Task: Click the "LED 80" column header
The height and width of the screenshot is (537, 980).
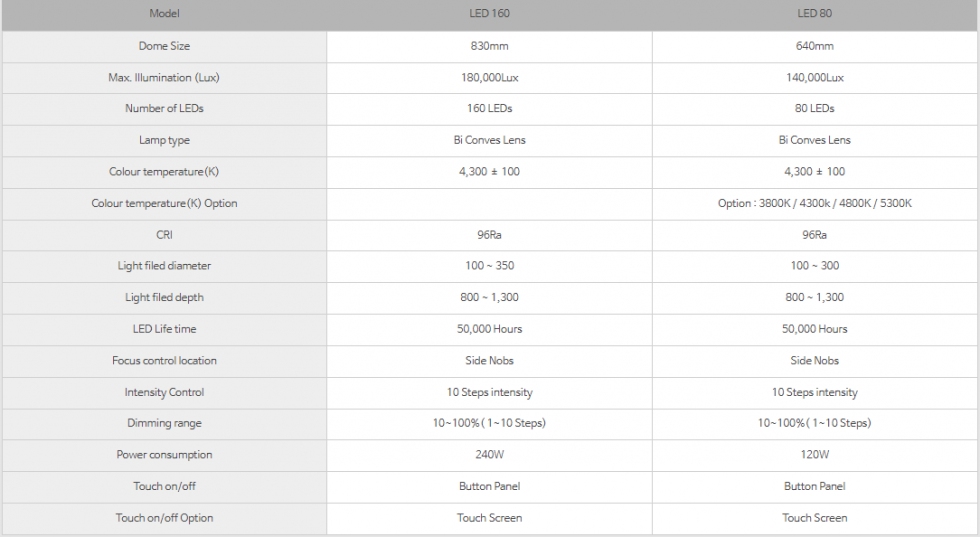Action: 814,13
